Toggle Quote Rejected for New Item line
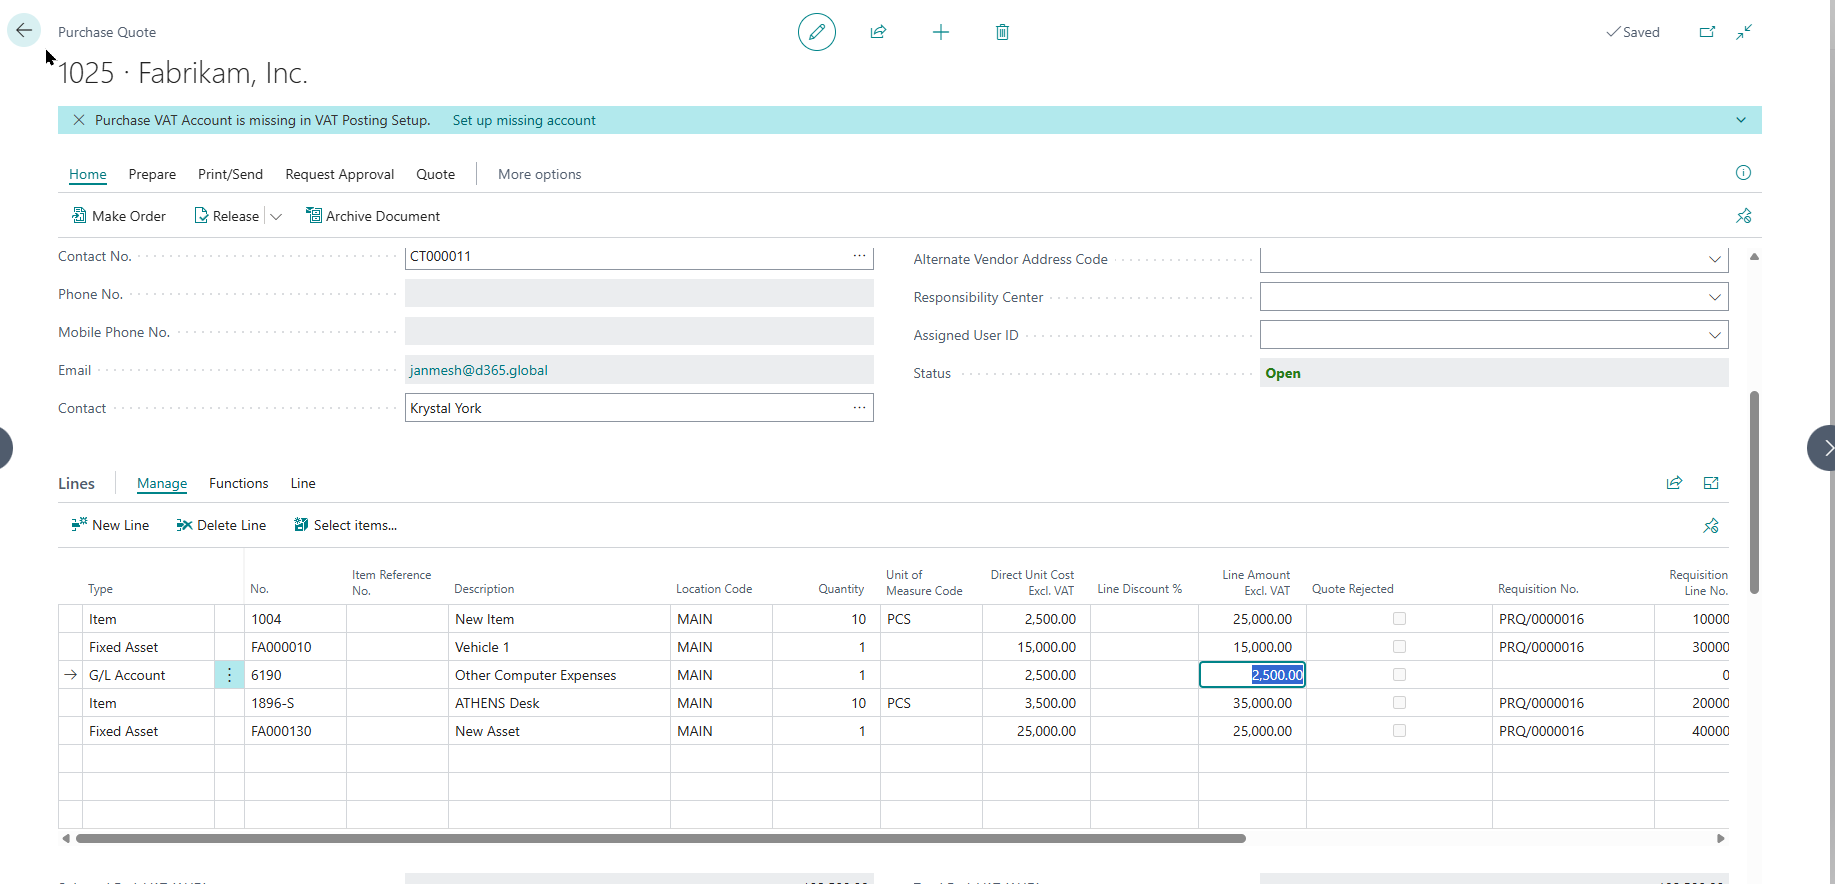Viewport: 1835px width, 884px height. (1399, 619)
